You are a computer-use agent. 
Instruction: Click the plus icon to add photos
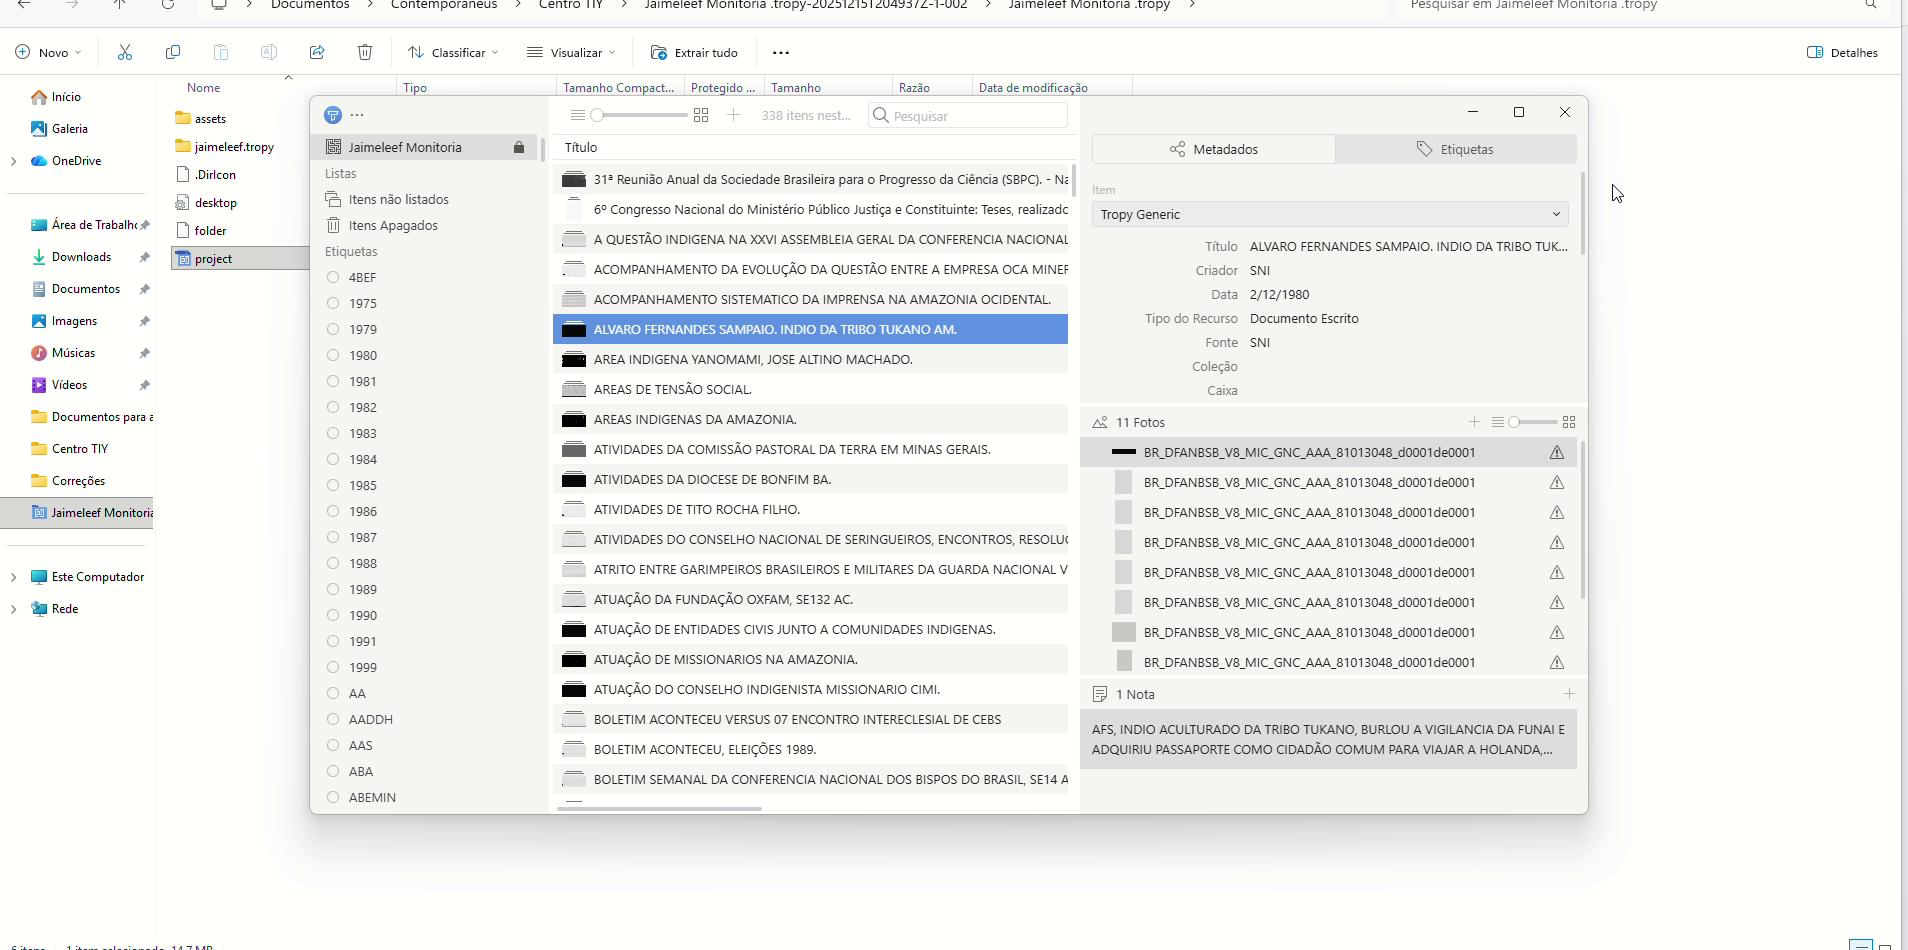(1474, 422)
